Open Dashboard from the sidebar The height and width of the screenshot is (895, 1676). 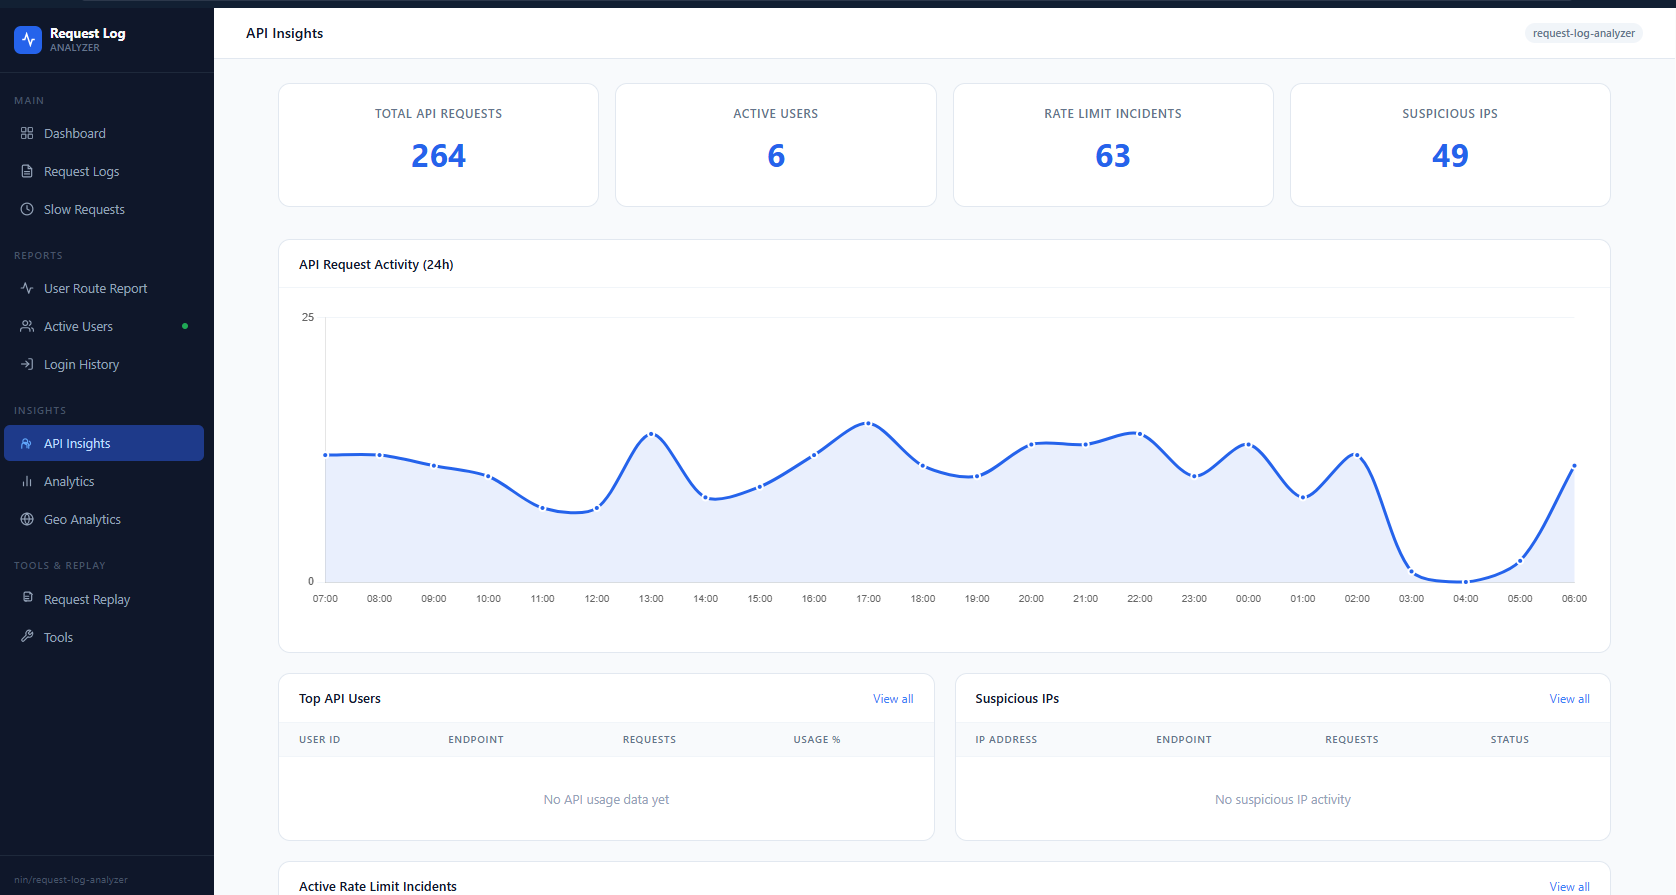coord(104,133)
